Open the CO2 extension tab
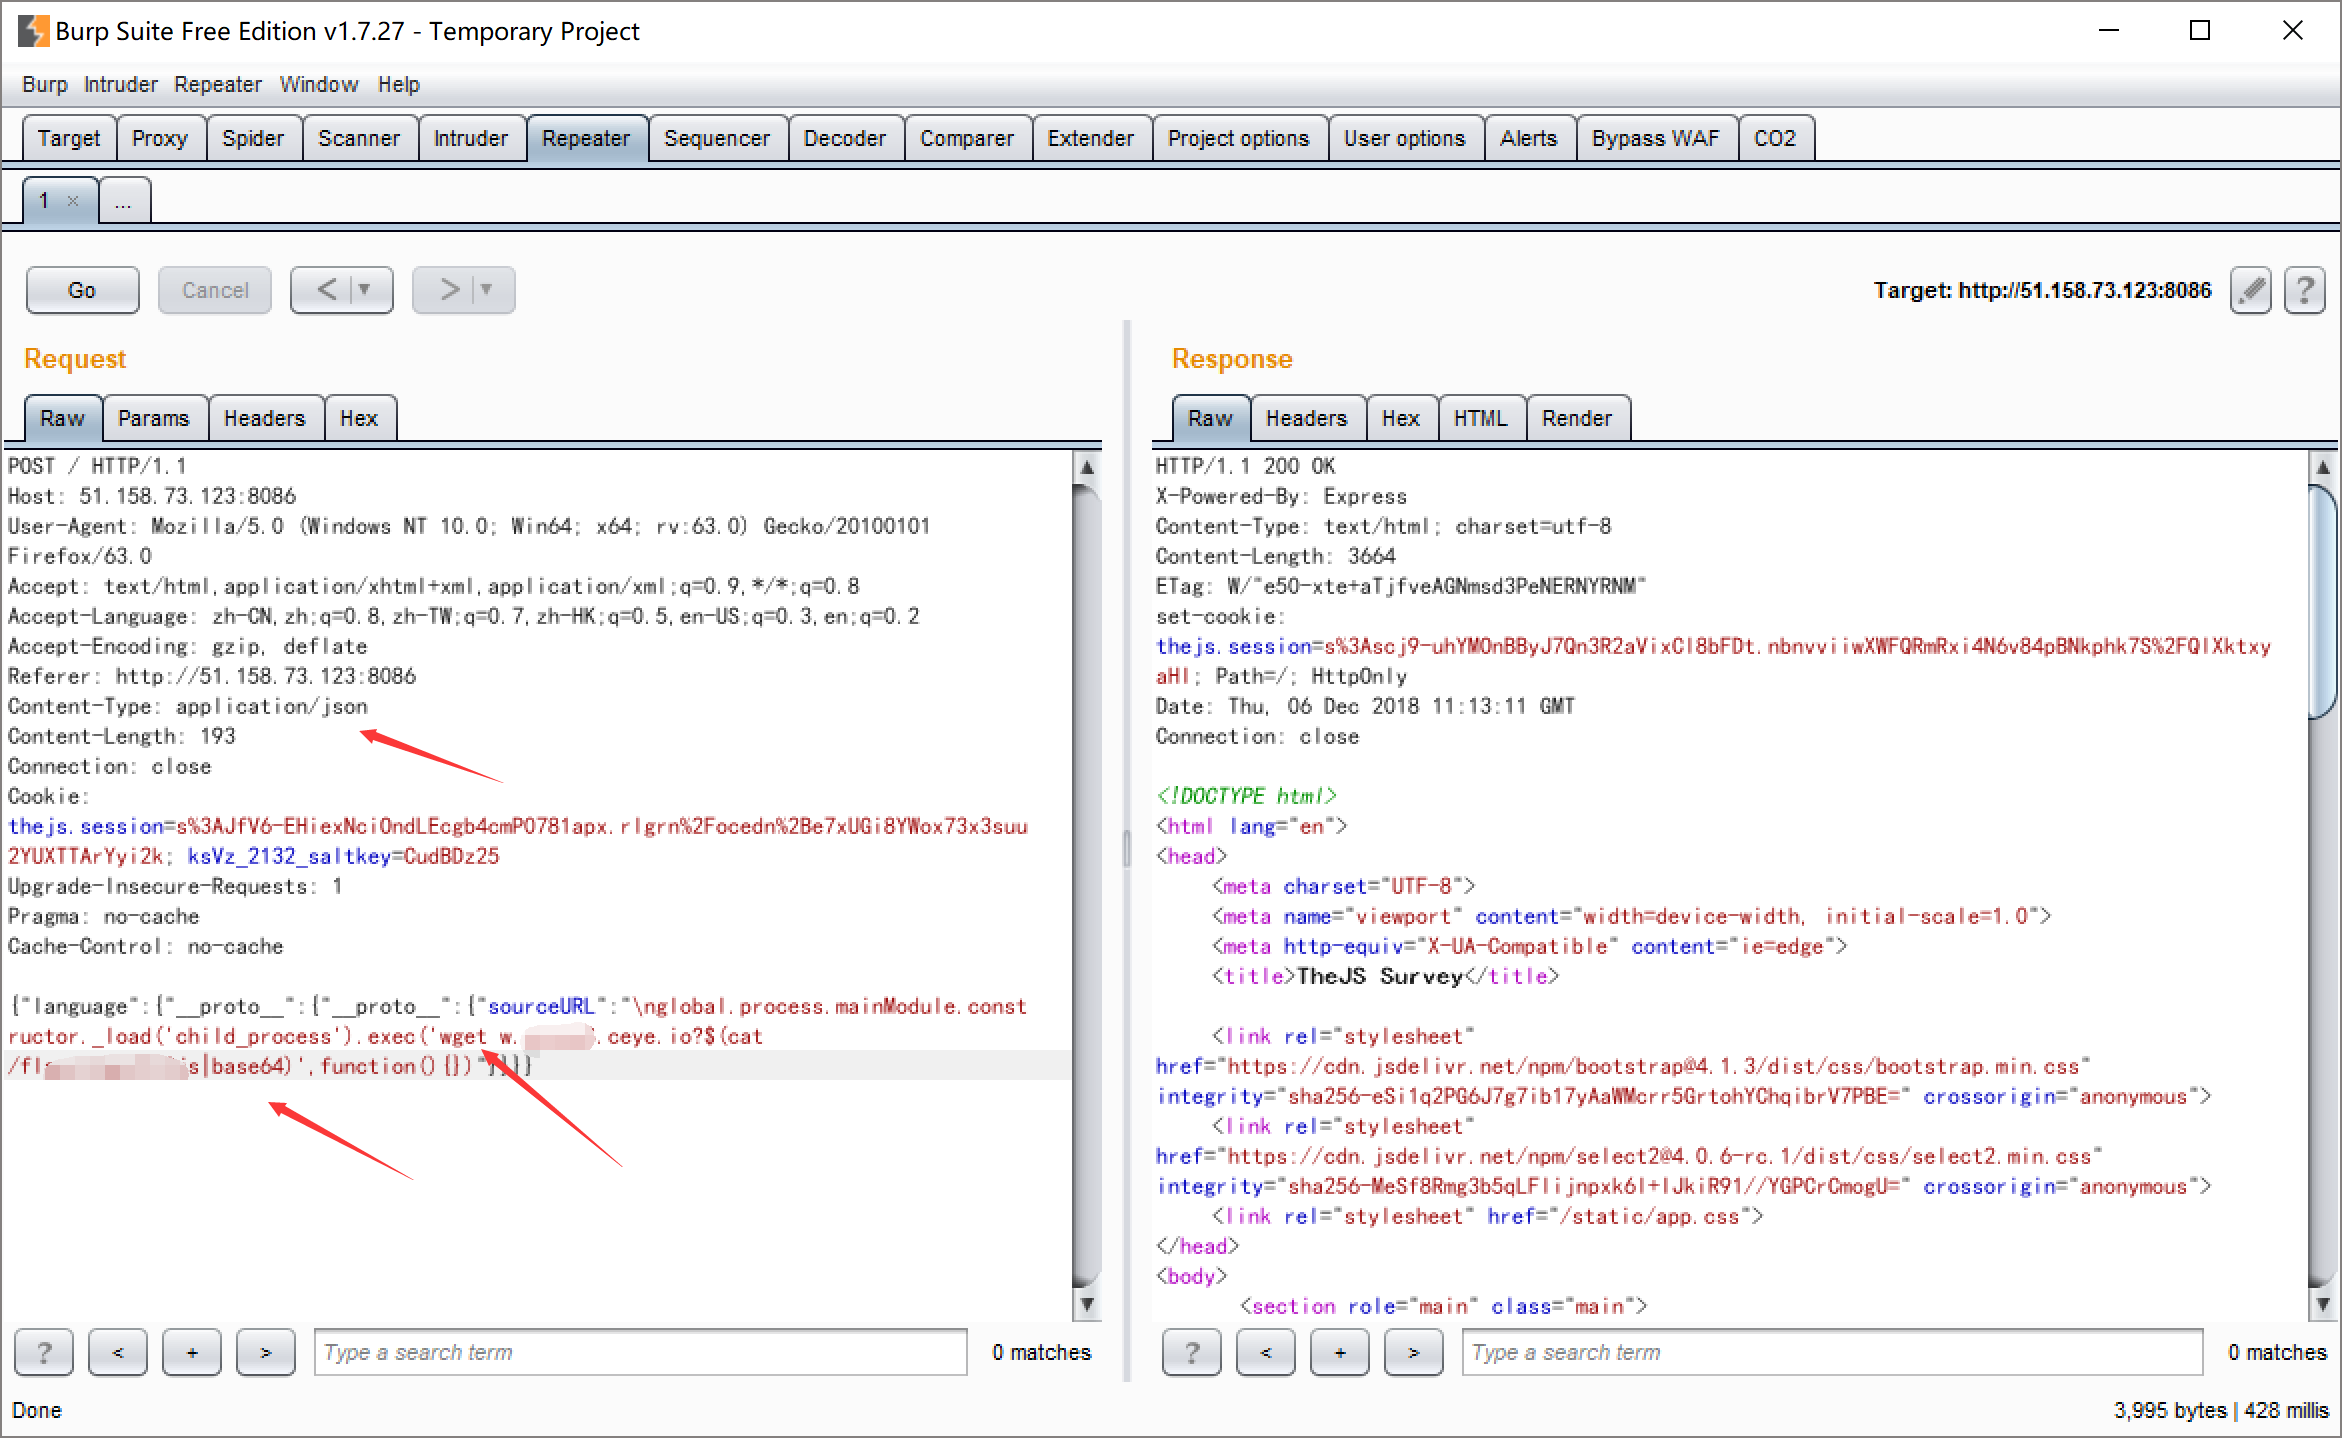This screenshot has width=2342, height=1438. (x=1776, y=138)
